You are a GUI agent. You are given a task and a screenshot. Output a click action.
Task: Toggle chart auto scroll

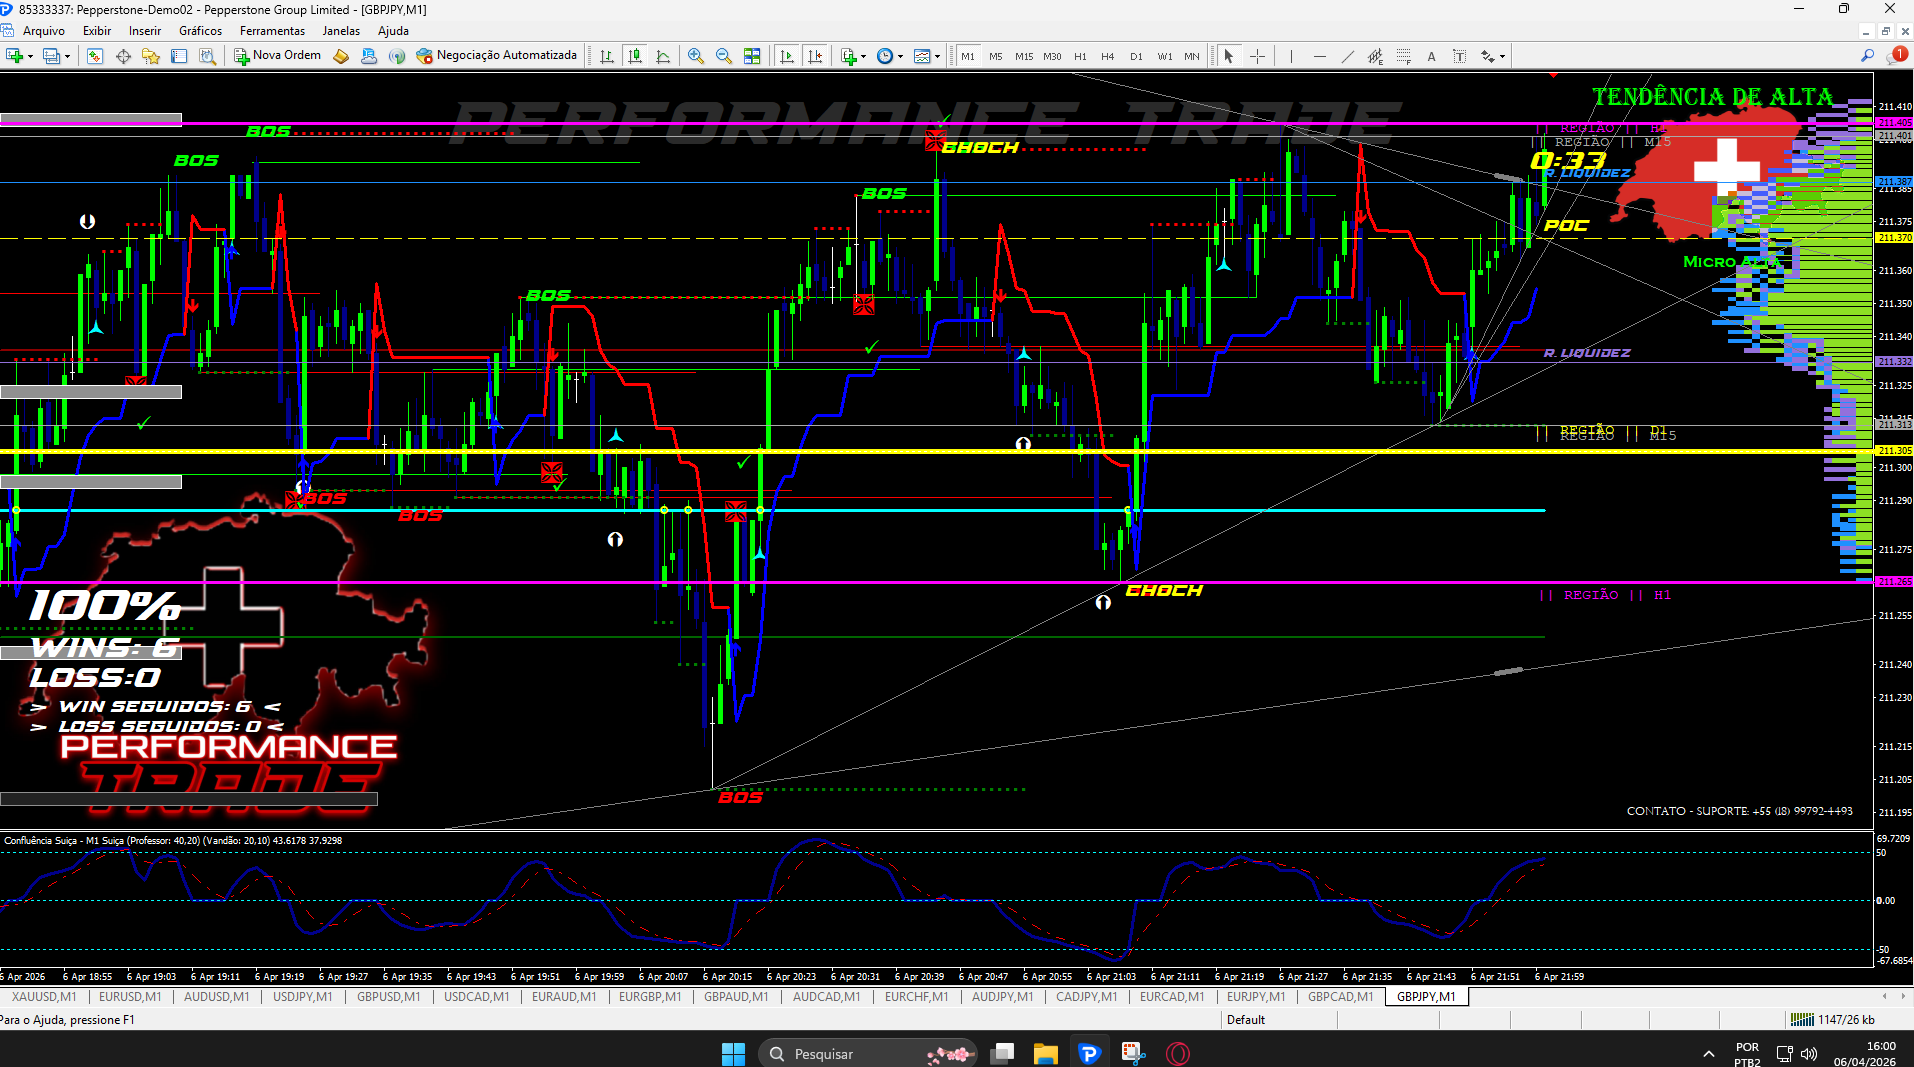click(787, 56)
